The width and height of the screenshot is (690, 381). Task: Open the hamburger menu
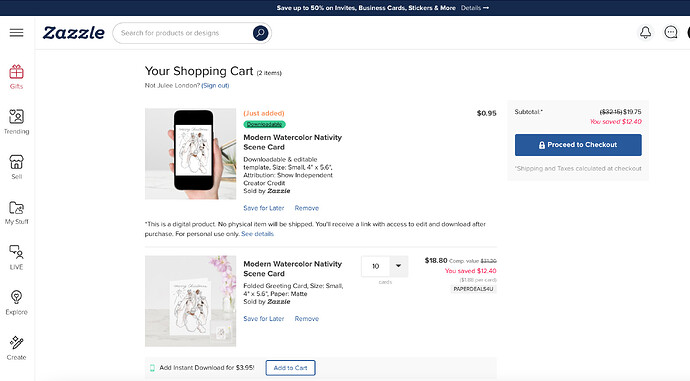tap(16, 33)
